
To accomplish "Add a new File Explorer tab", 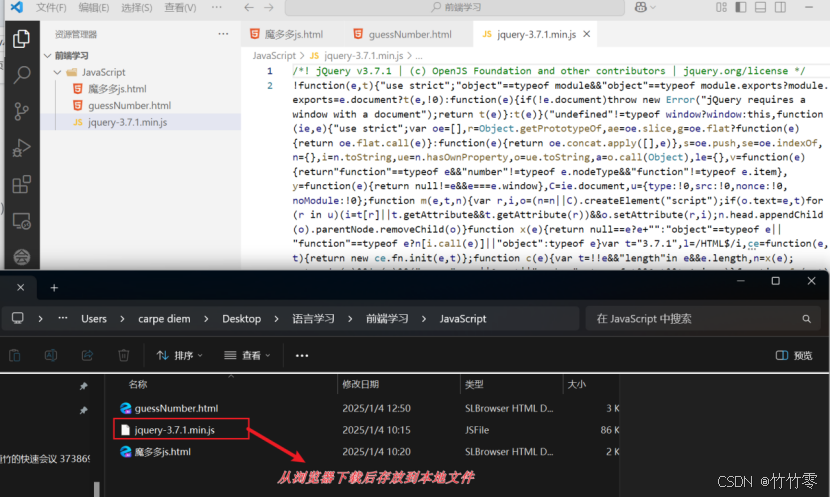I will pyautogui.click(x=54, y=287).
